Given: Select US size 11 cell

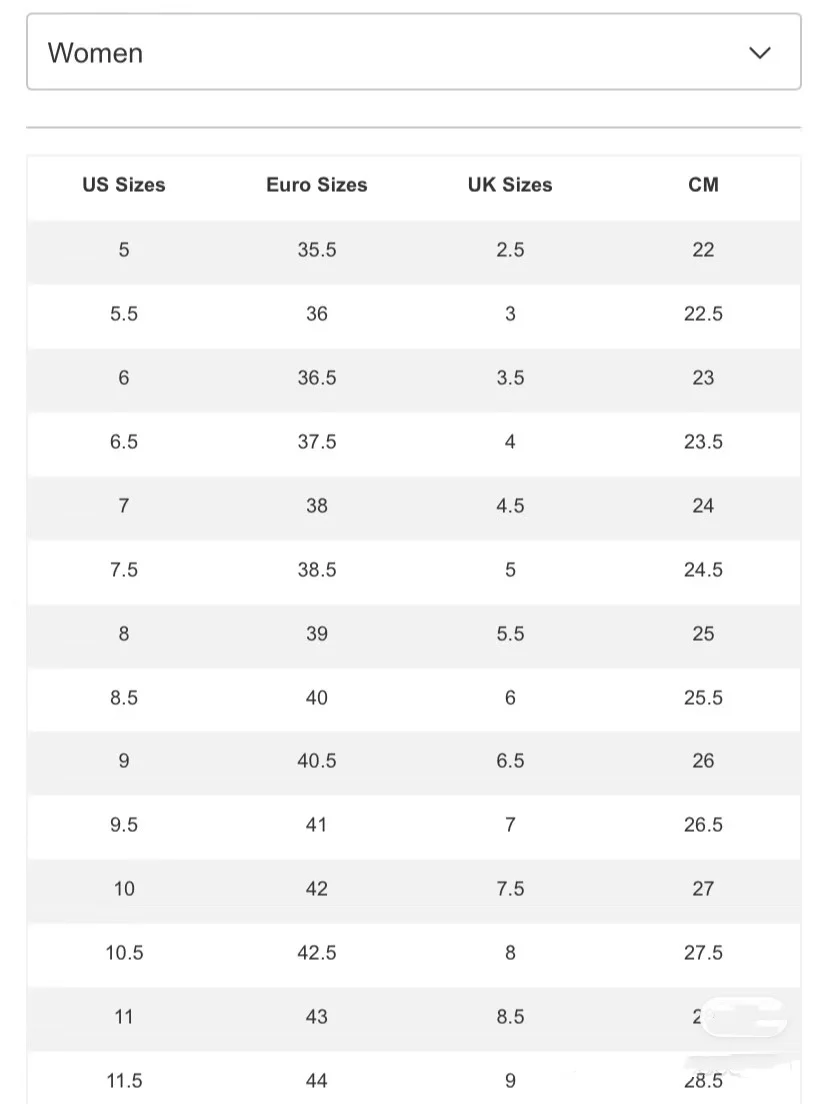Looking at the screenshot, I should coord(124,1017).
